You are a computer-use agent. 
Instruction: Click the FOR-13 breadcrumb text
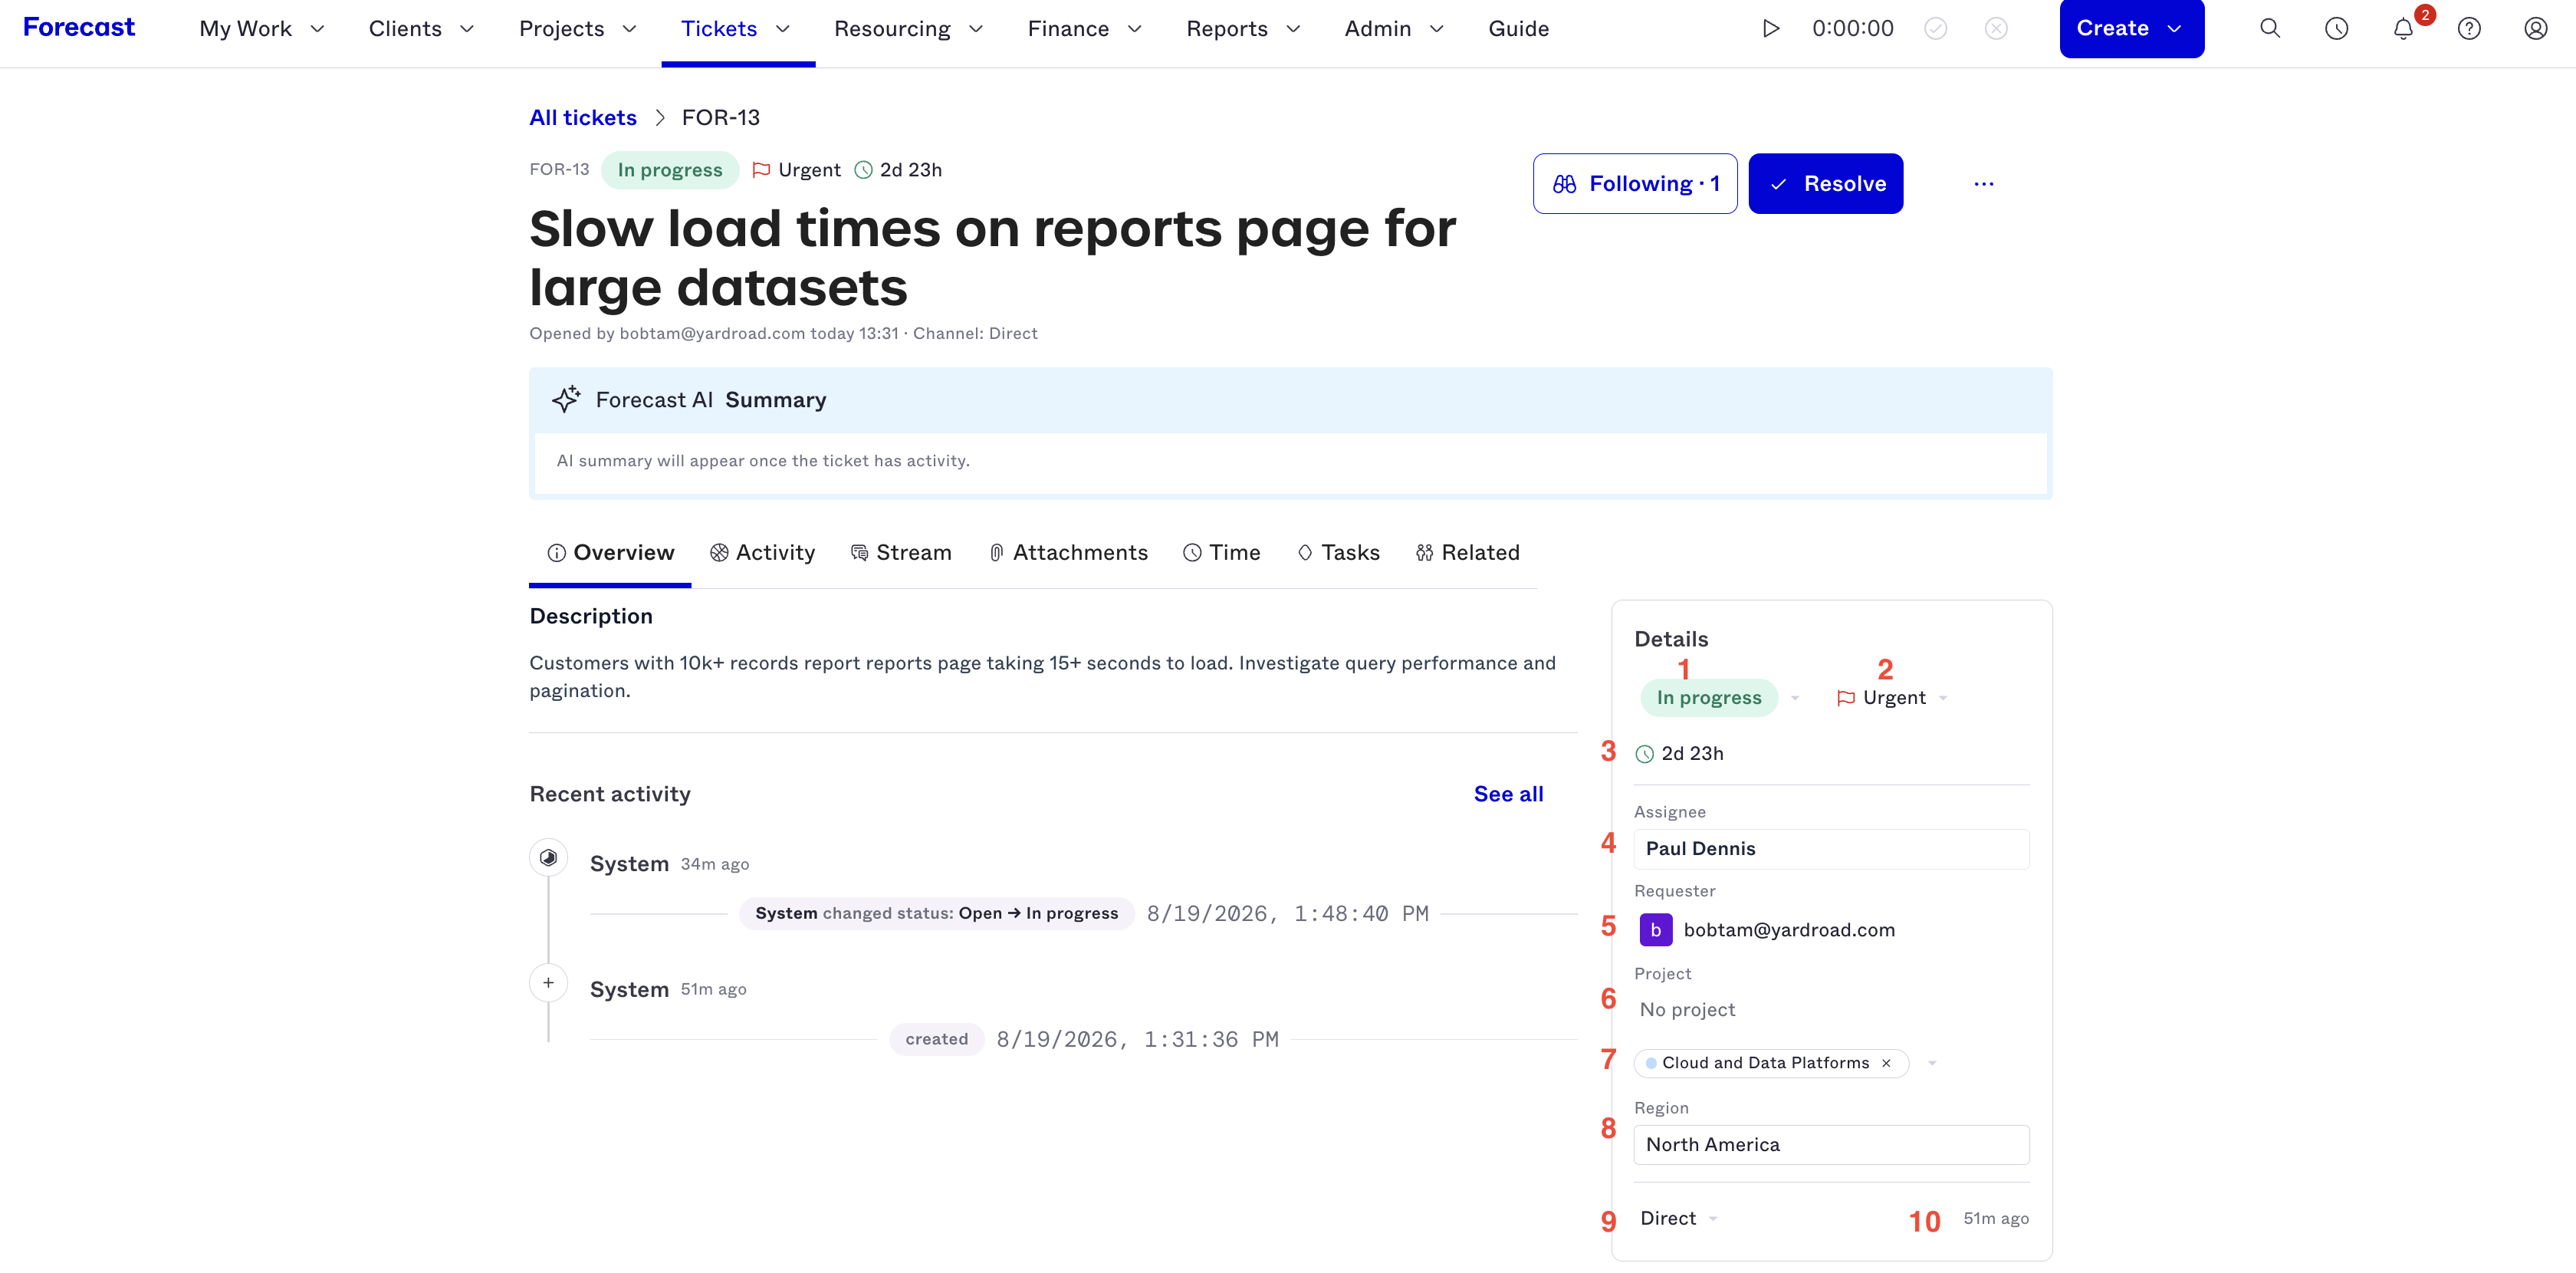click(721, 118)
